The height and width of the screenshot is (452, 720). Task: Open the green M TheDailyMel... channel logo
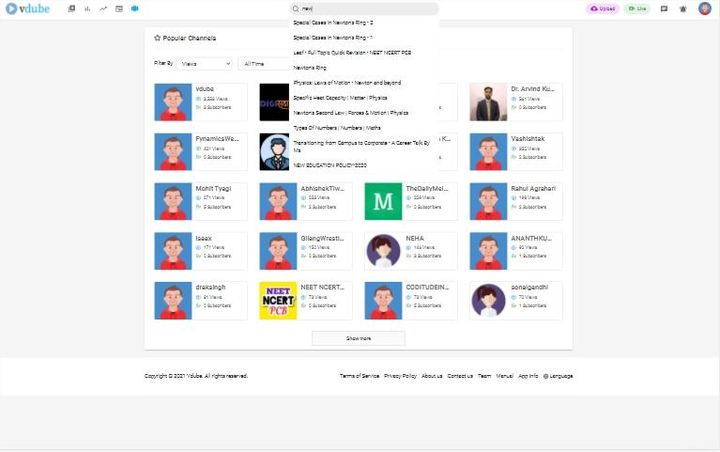383,202
